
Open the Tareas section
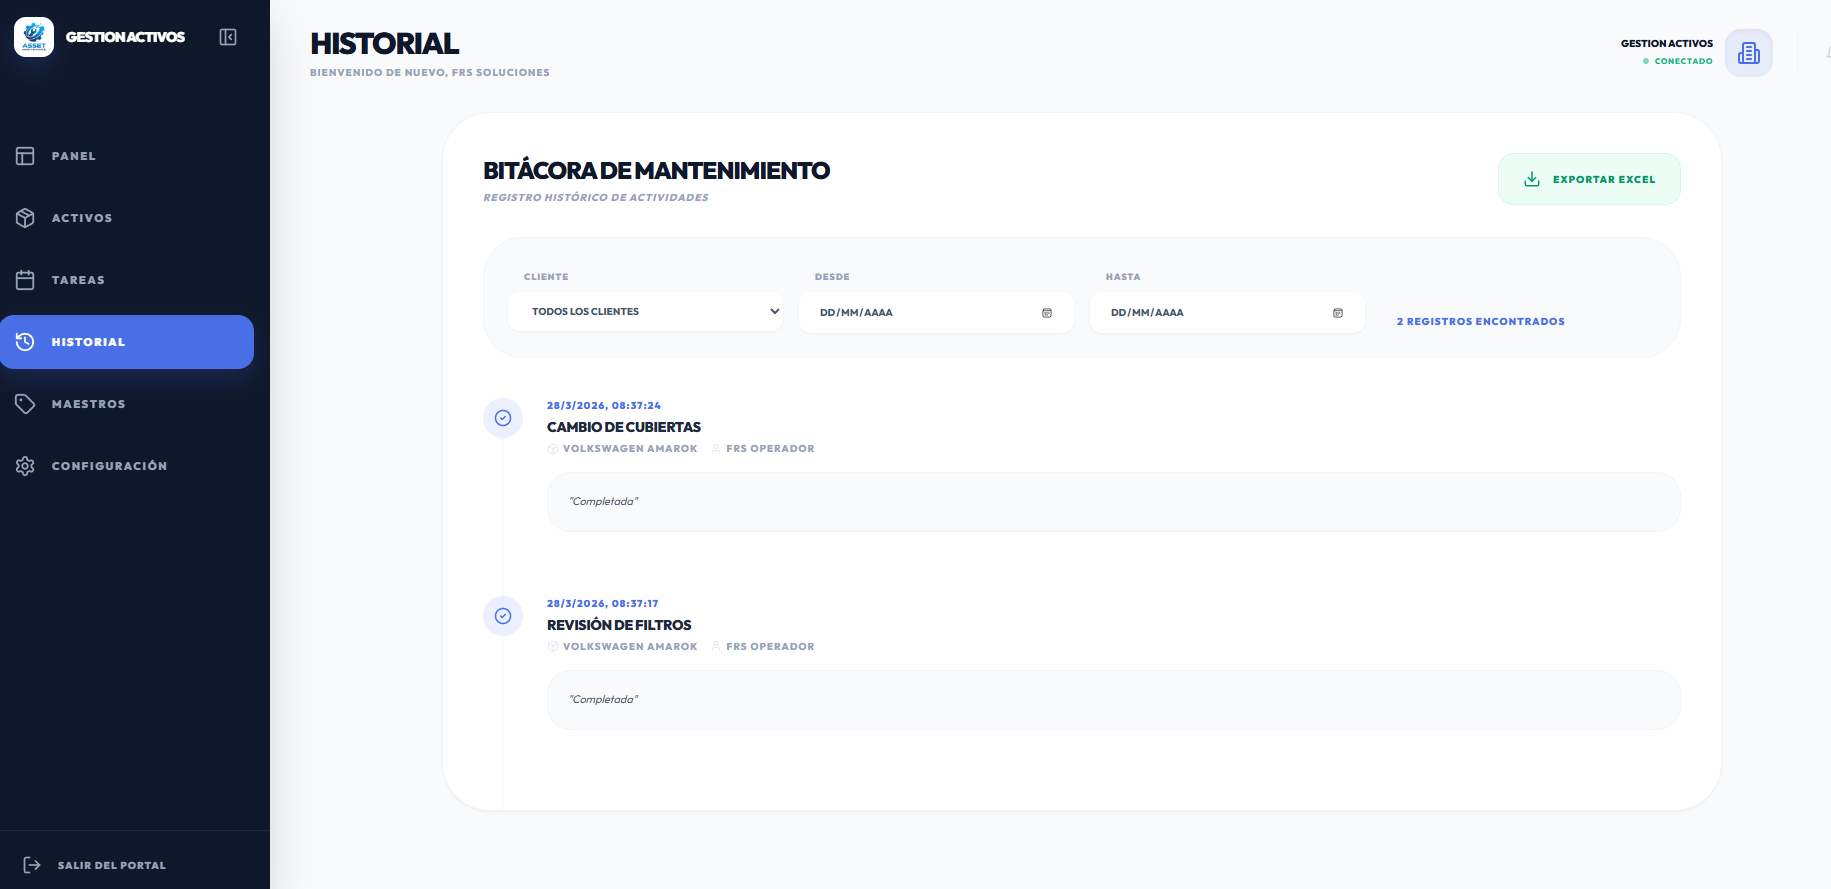pos(78,280)
